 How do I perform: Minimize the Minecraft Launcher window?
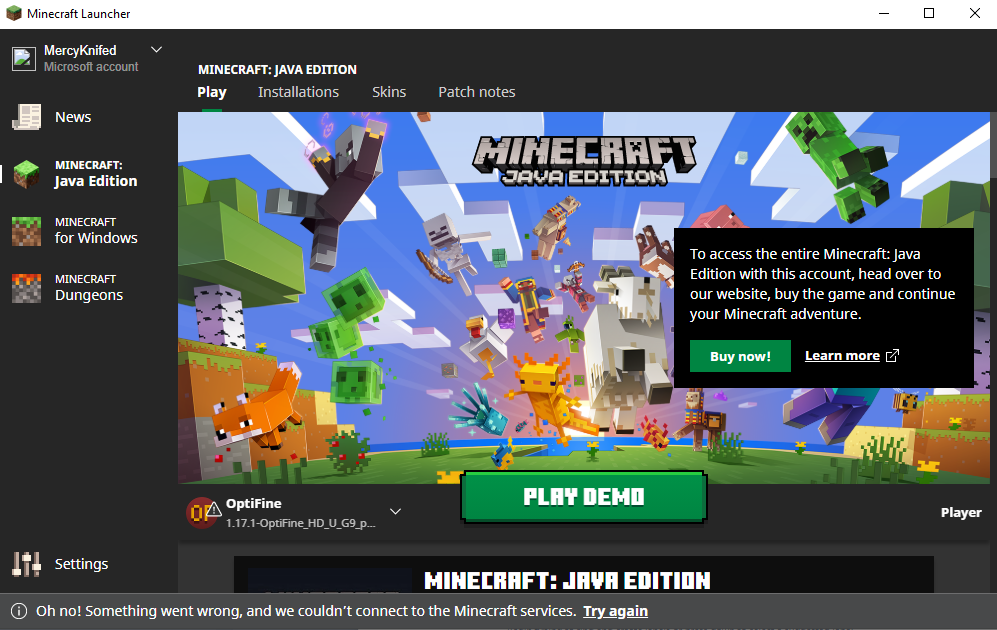884,13
